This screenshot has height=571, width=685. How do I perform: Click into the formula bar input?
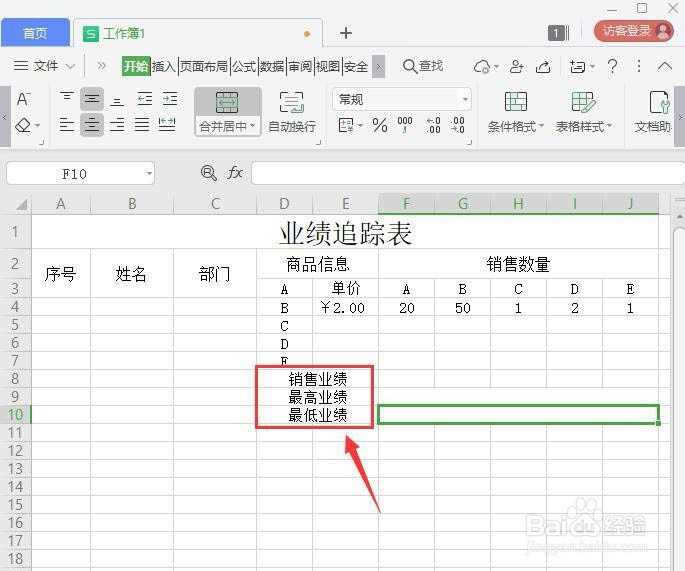[x=467, y=173]
